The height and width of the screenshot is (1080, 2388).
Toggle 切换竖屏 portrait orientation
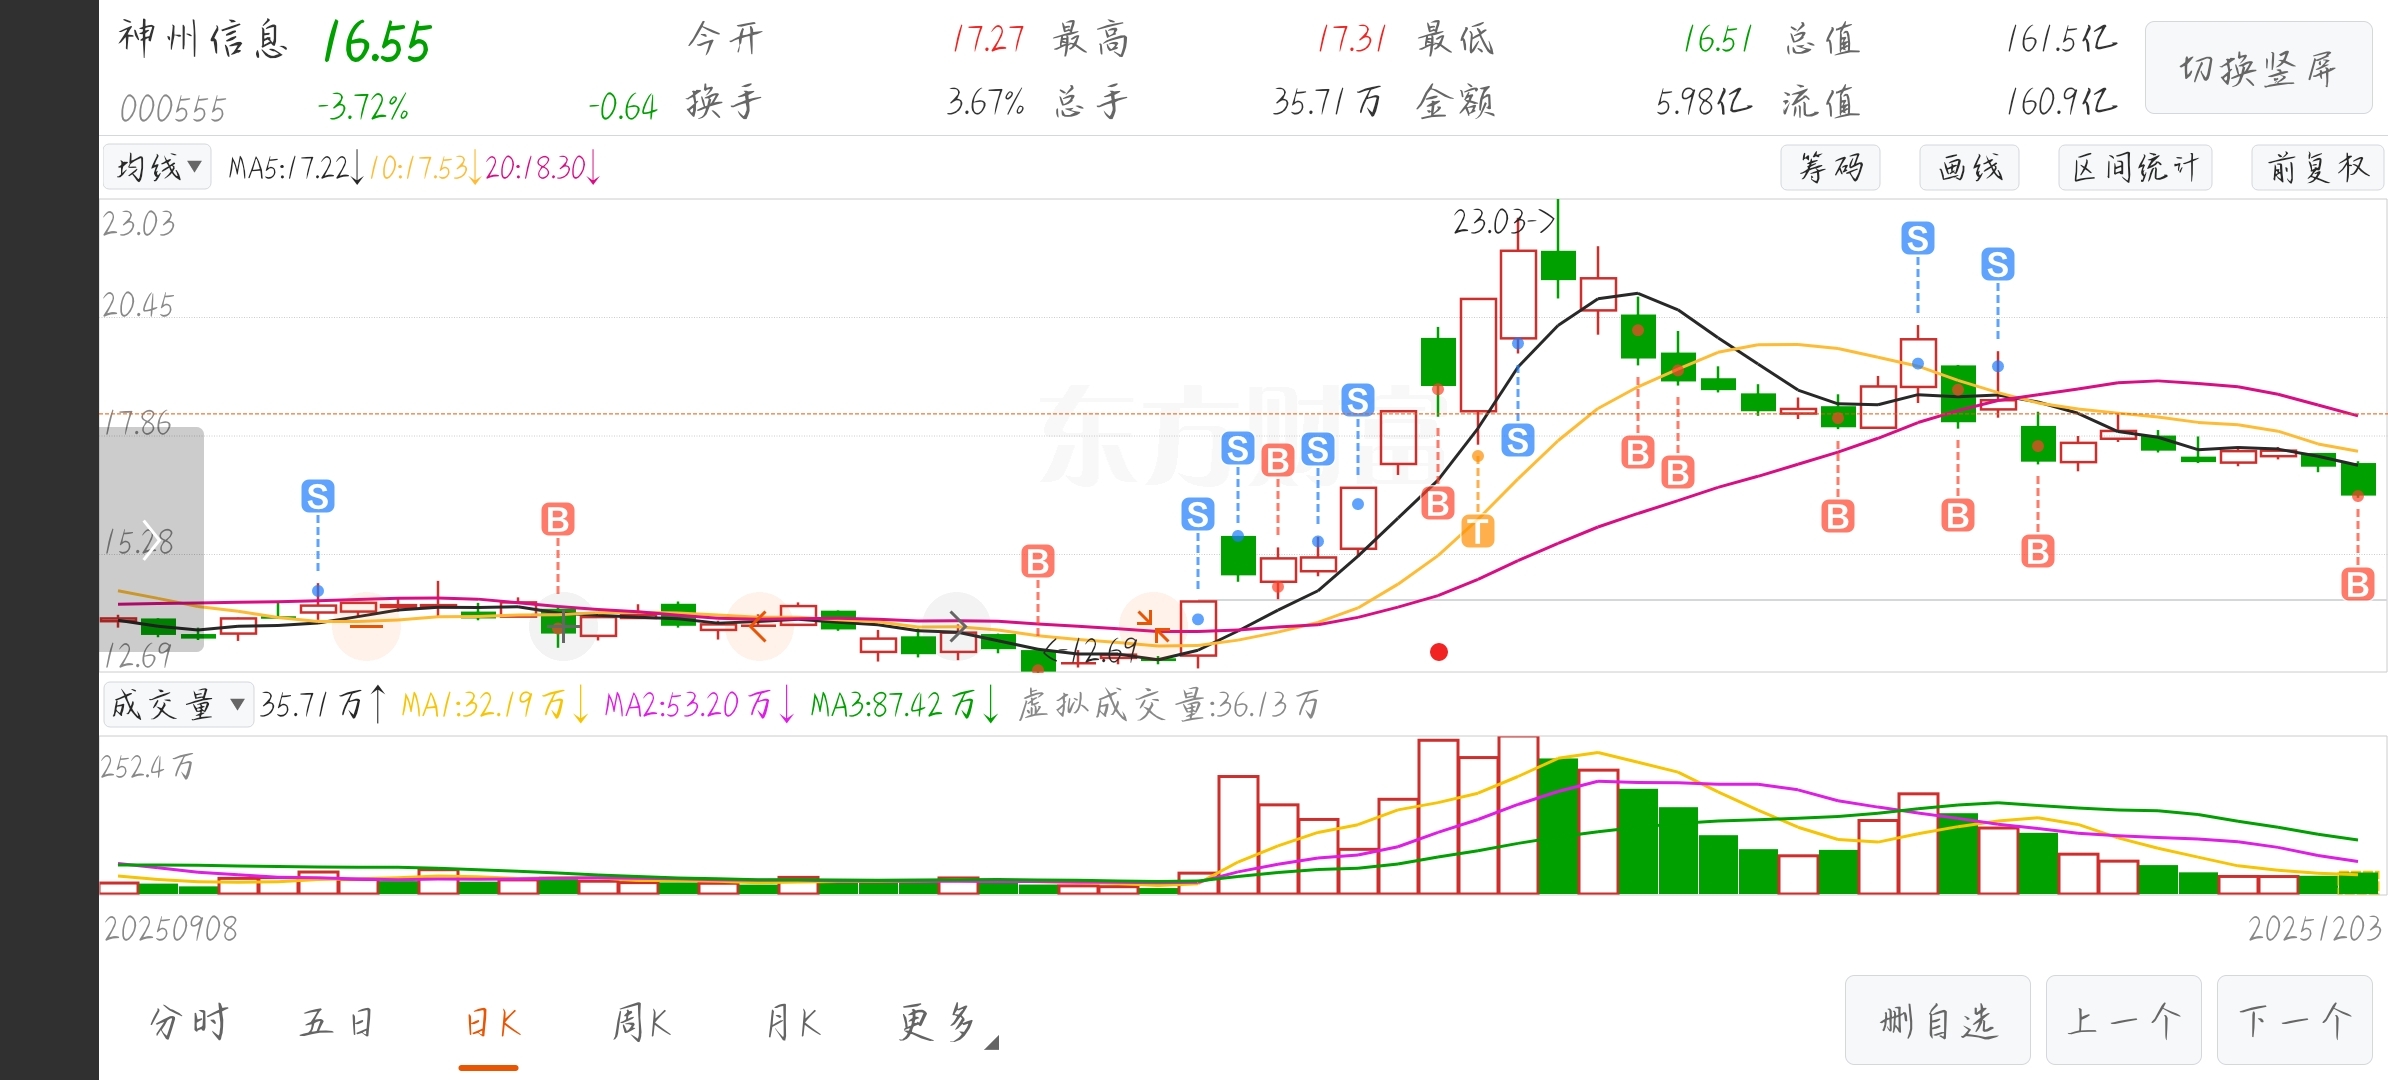(x=2258, y=68)
